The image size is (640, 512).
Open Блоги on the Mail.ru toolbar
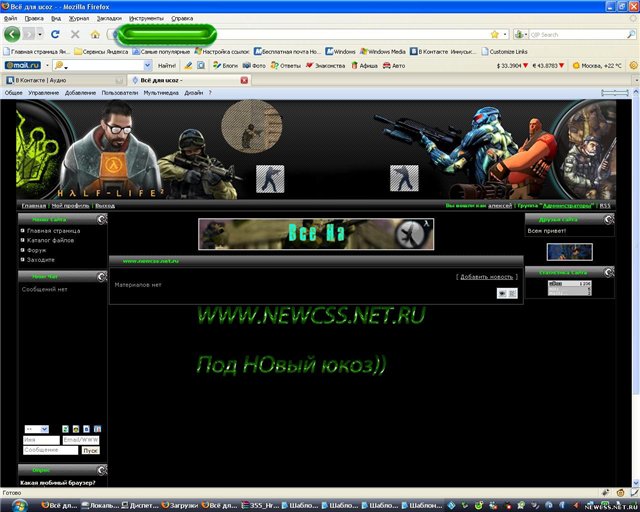pos(225,65)
